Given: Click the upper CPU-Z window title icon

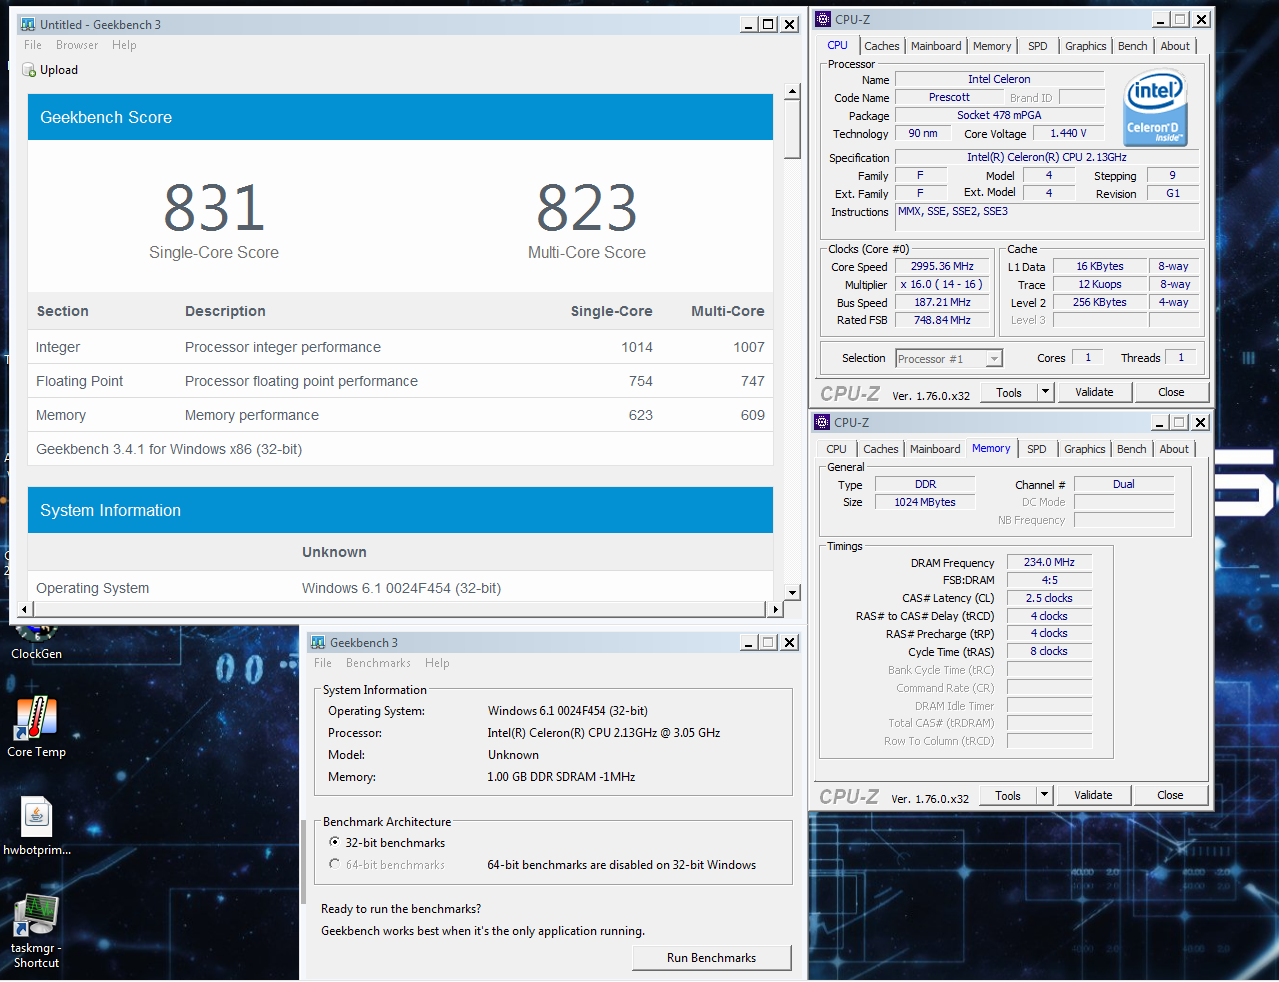Looking at the screenshot, I should point(823,19).
